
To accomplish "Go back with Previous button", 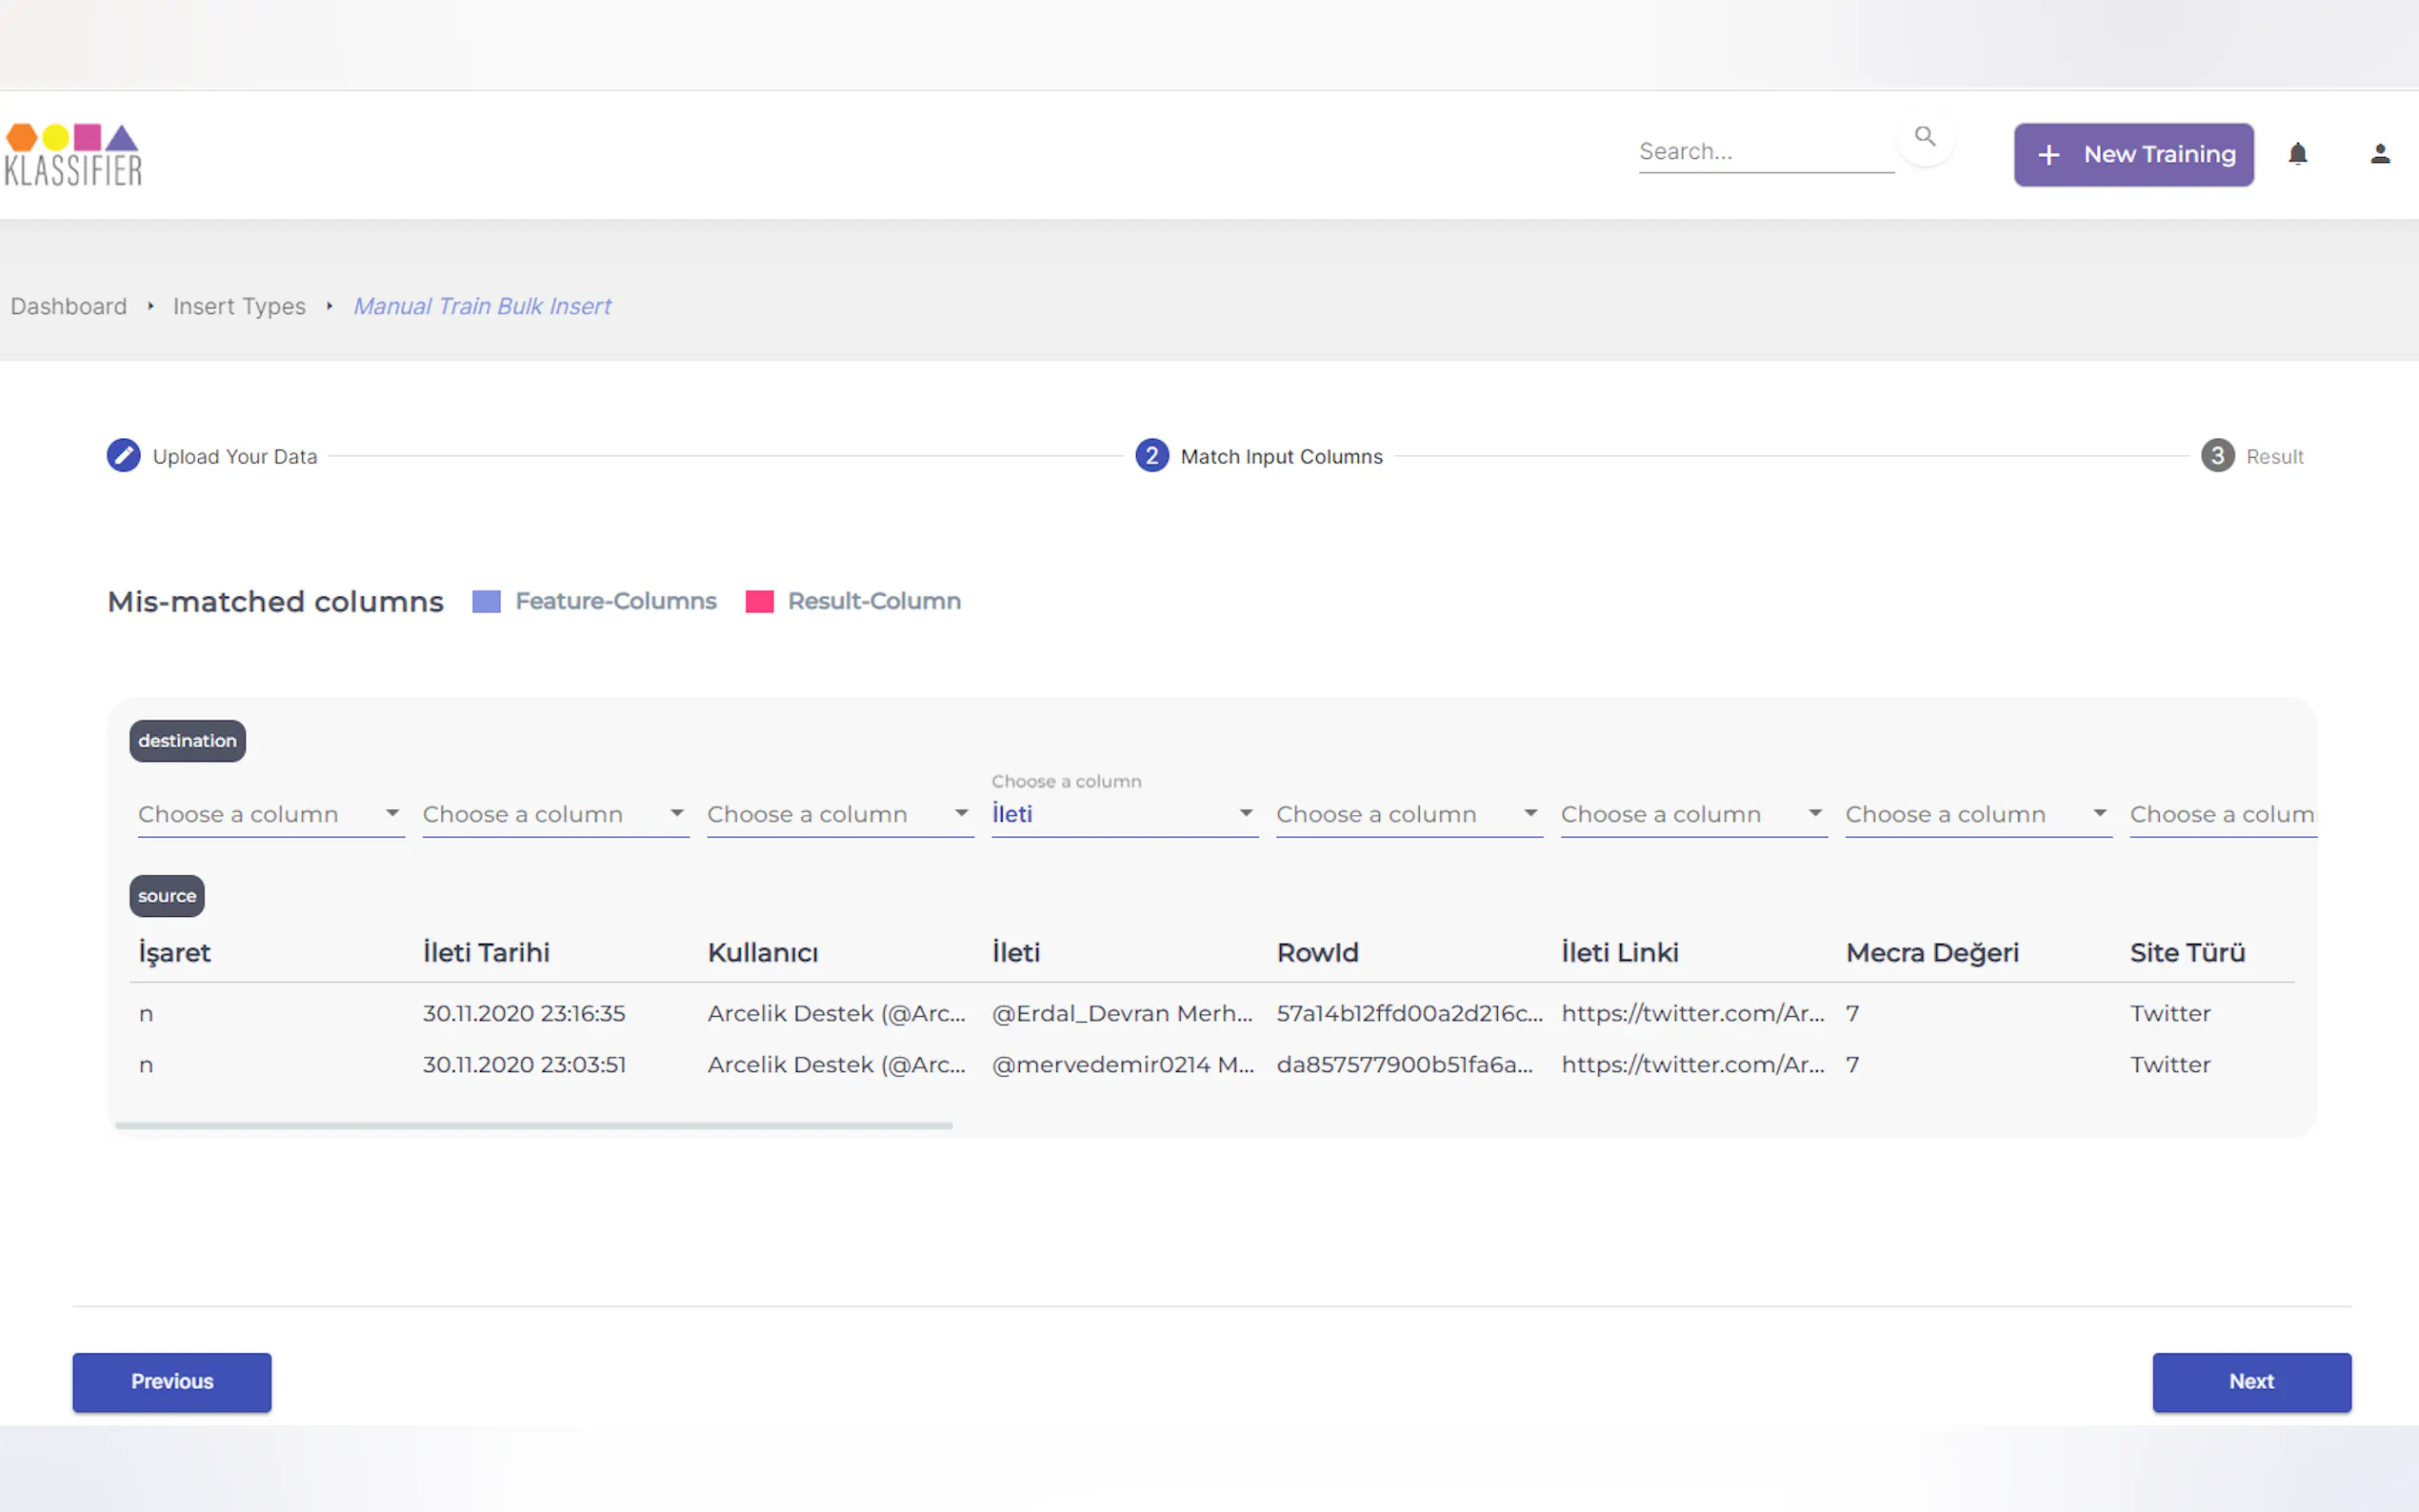I will click(171, 1381).
